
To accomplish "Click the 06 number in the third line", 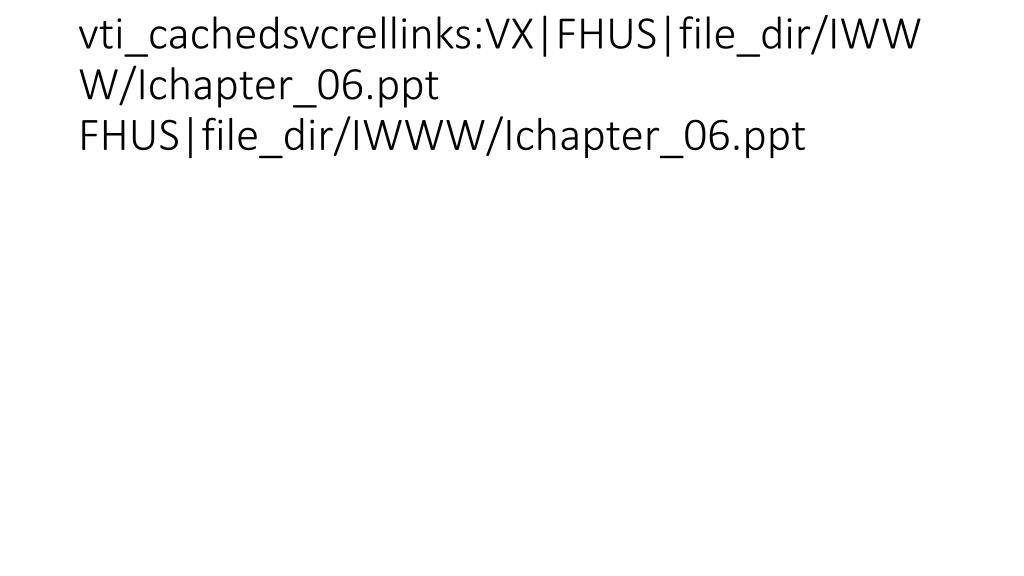I will [x=705, y=136].
